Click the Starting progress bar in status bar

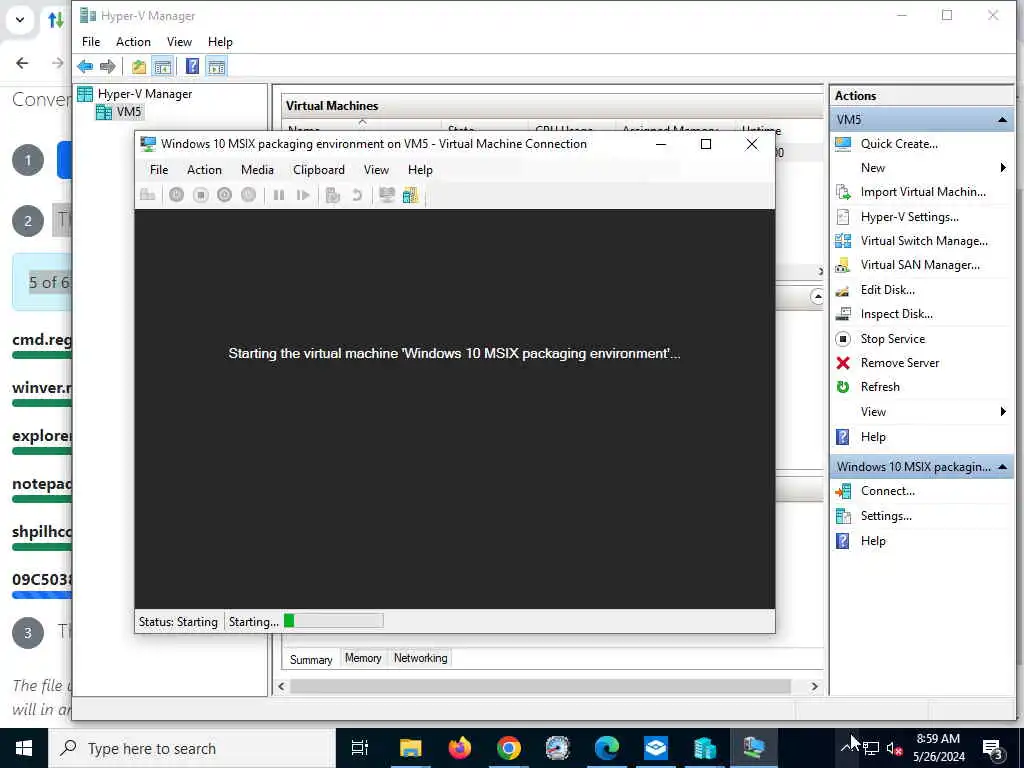pos(334,621)
